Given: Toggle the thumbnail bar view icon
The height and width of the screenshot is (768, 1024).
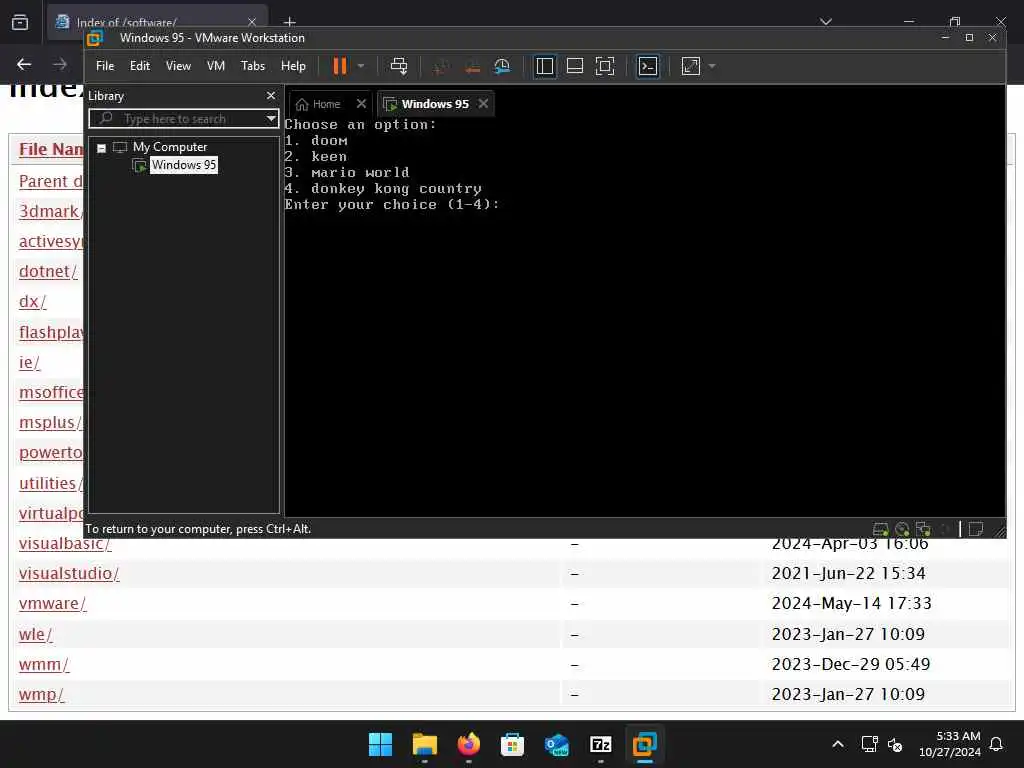Looking at the screenshot, I should pyautogui.click(x=575, y=66).
